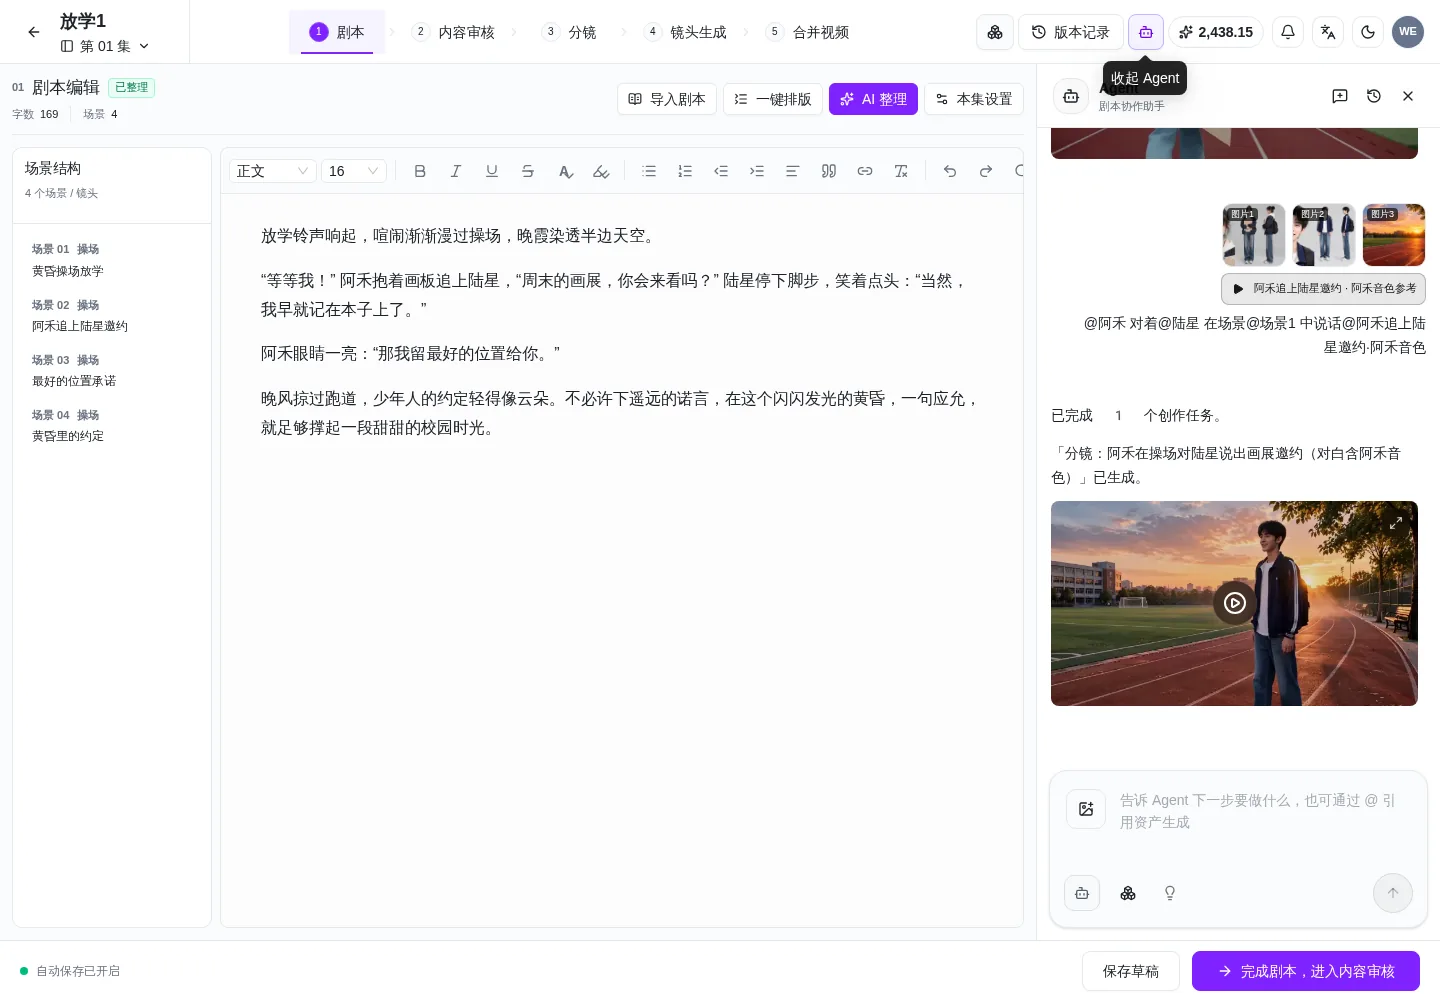Insert a bulleted list
The width and height of the screenshot is (1440, 1000).
649,171
